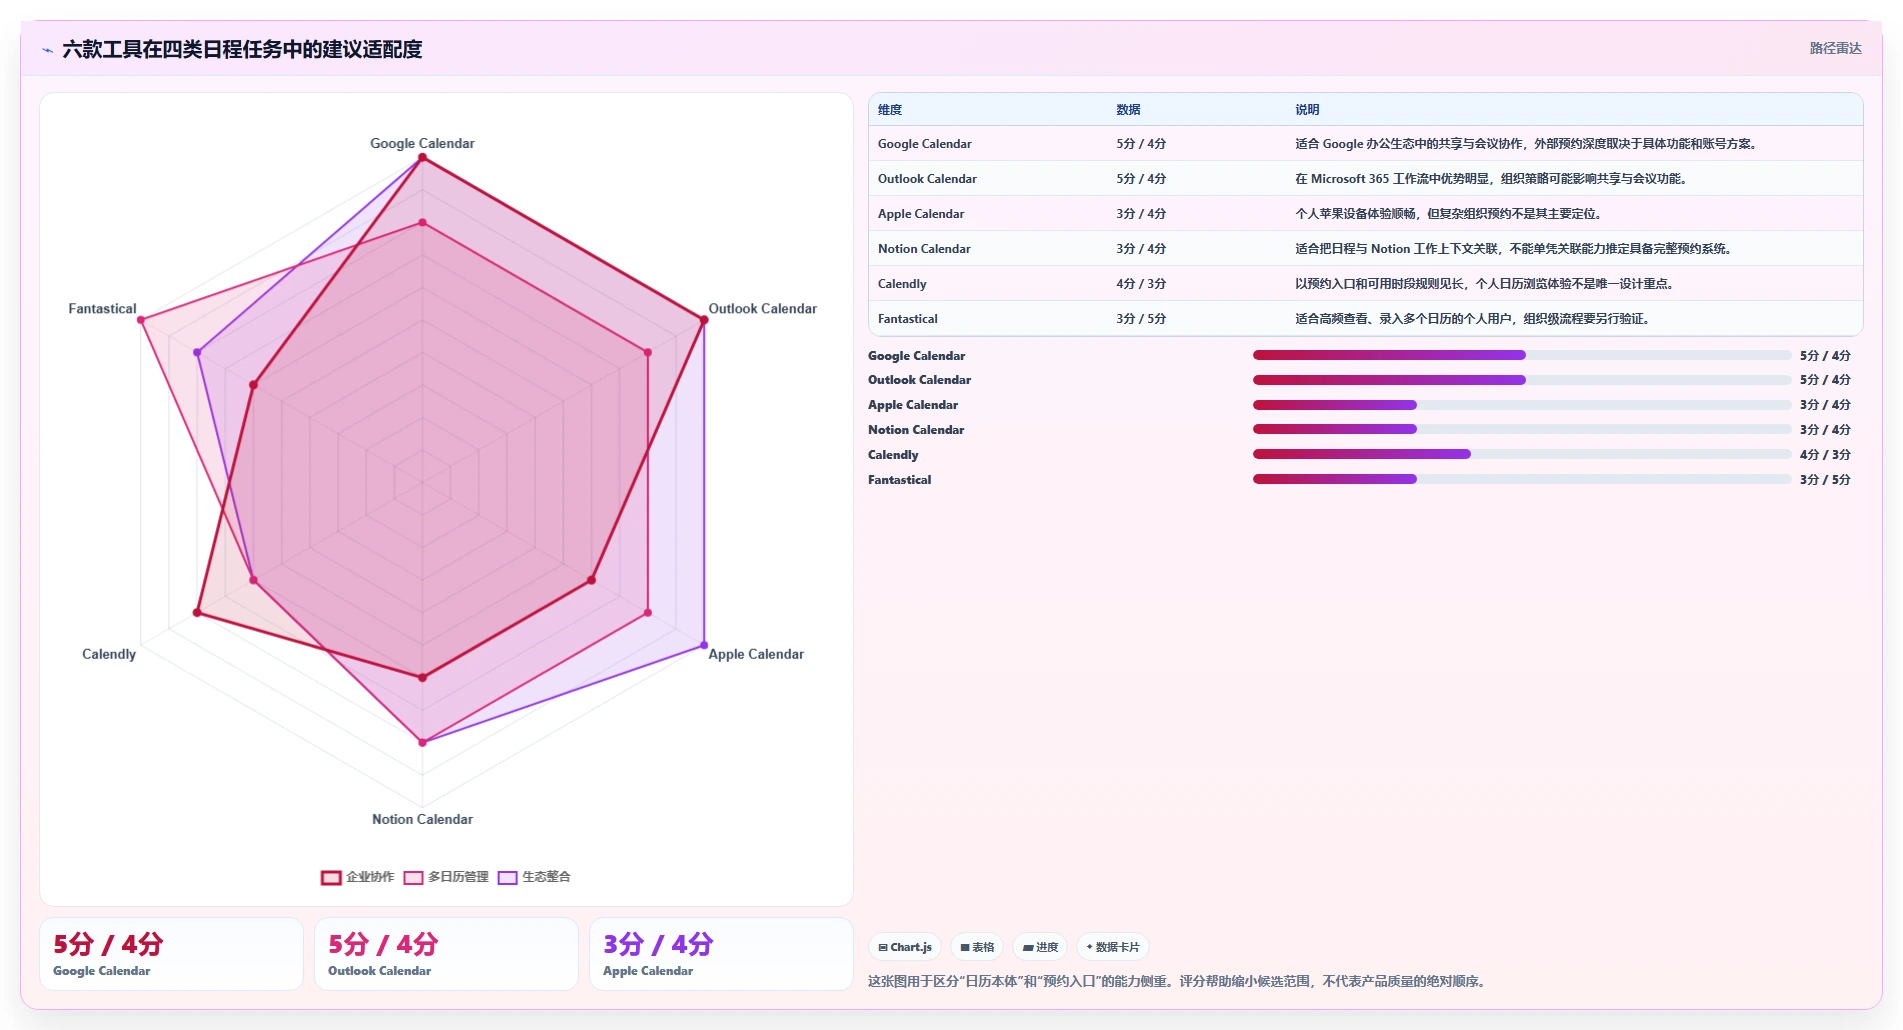This screenshot has width=1903, height=1030.
Task: Open the Apple Calendar 3分 / 4分 stat card
Action: (721, 954)
